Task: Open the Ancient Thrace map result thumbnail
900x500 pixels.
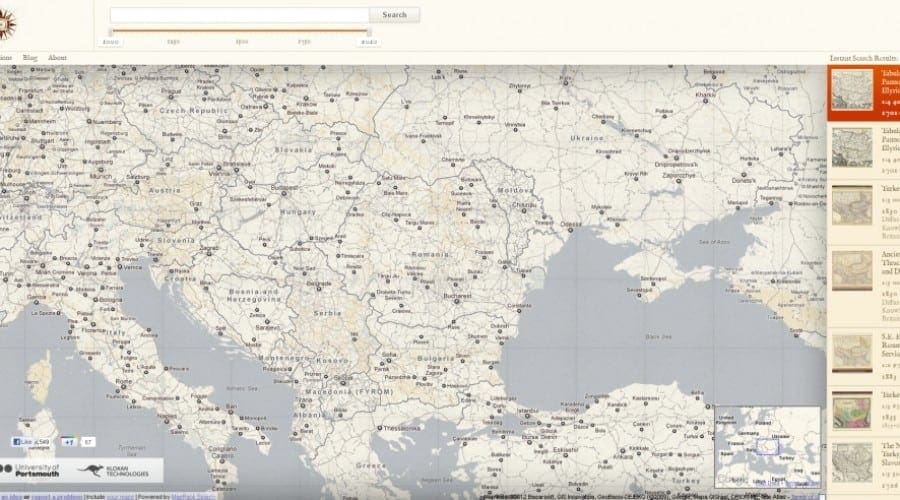Action: (x=852, y=270)
